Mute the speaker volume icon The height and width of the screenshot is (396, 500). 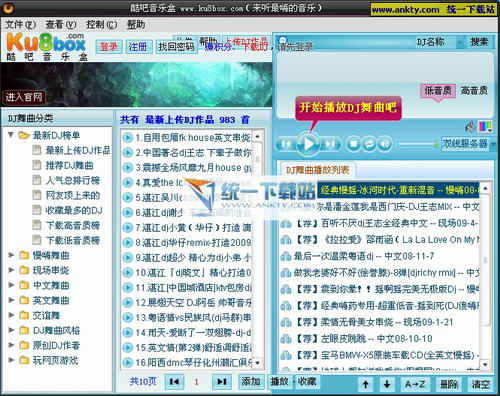(x=385, y=144)
